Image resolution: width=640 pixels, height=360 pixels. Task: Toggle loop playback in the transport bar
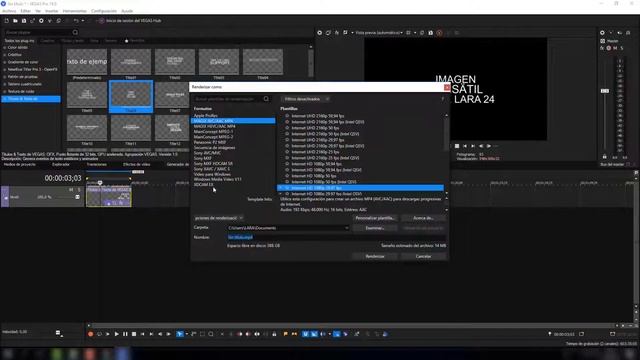pos(99,334)
